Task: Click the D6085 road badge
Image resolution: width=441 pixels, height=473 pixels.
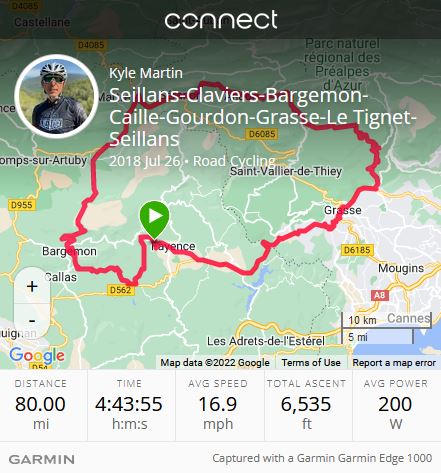Action: (x=262, y=134)
